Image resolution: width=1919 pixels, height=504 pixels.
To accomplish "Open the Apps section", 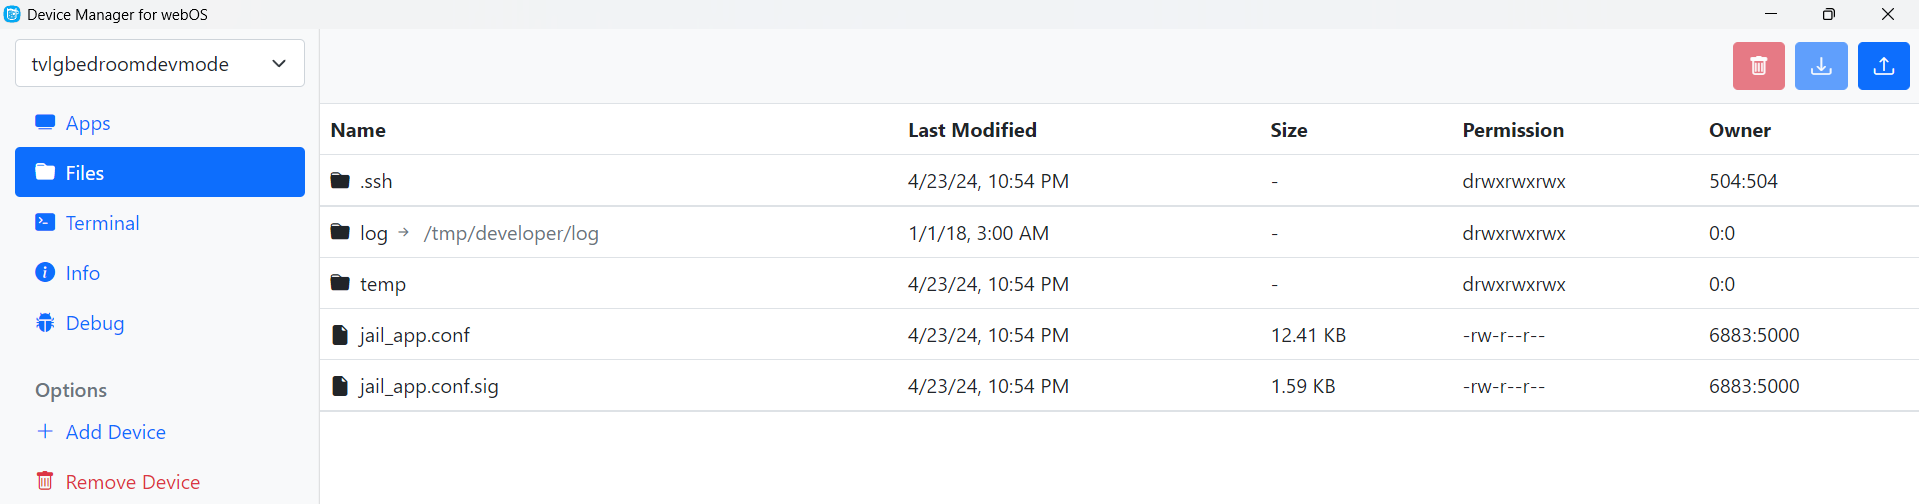I will tap(87, 123).
